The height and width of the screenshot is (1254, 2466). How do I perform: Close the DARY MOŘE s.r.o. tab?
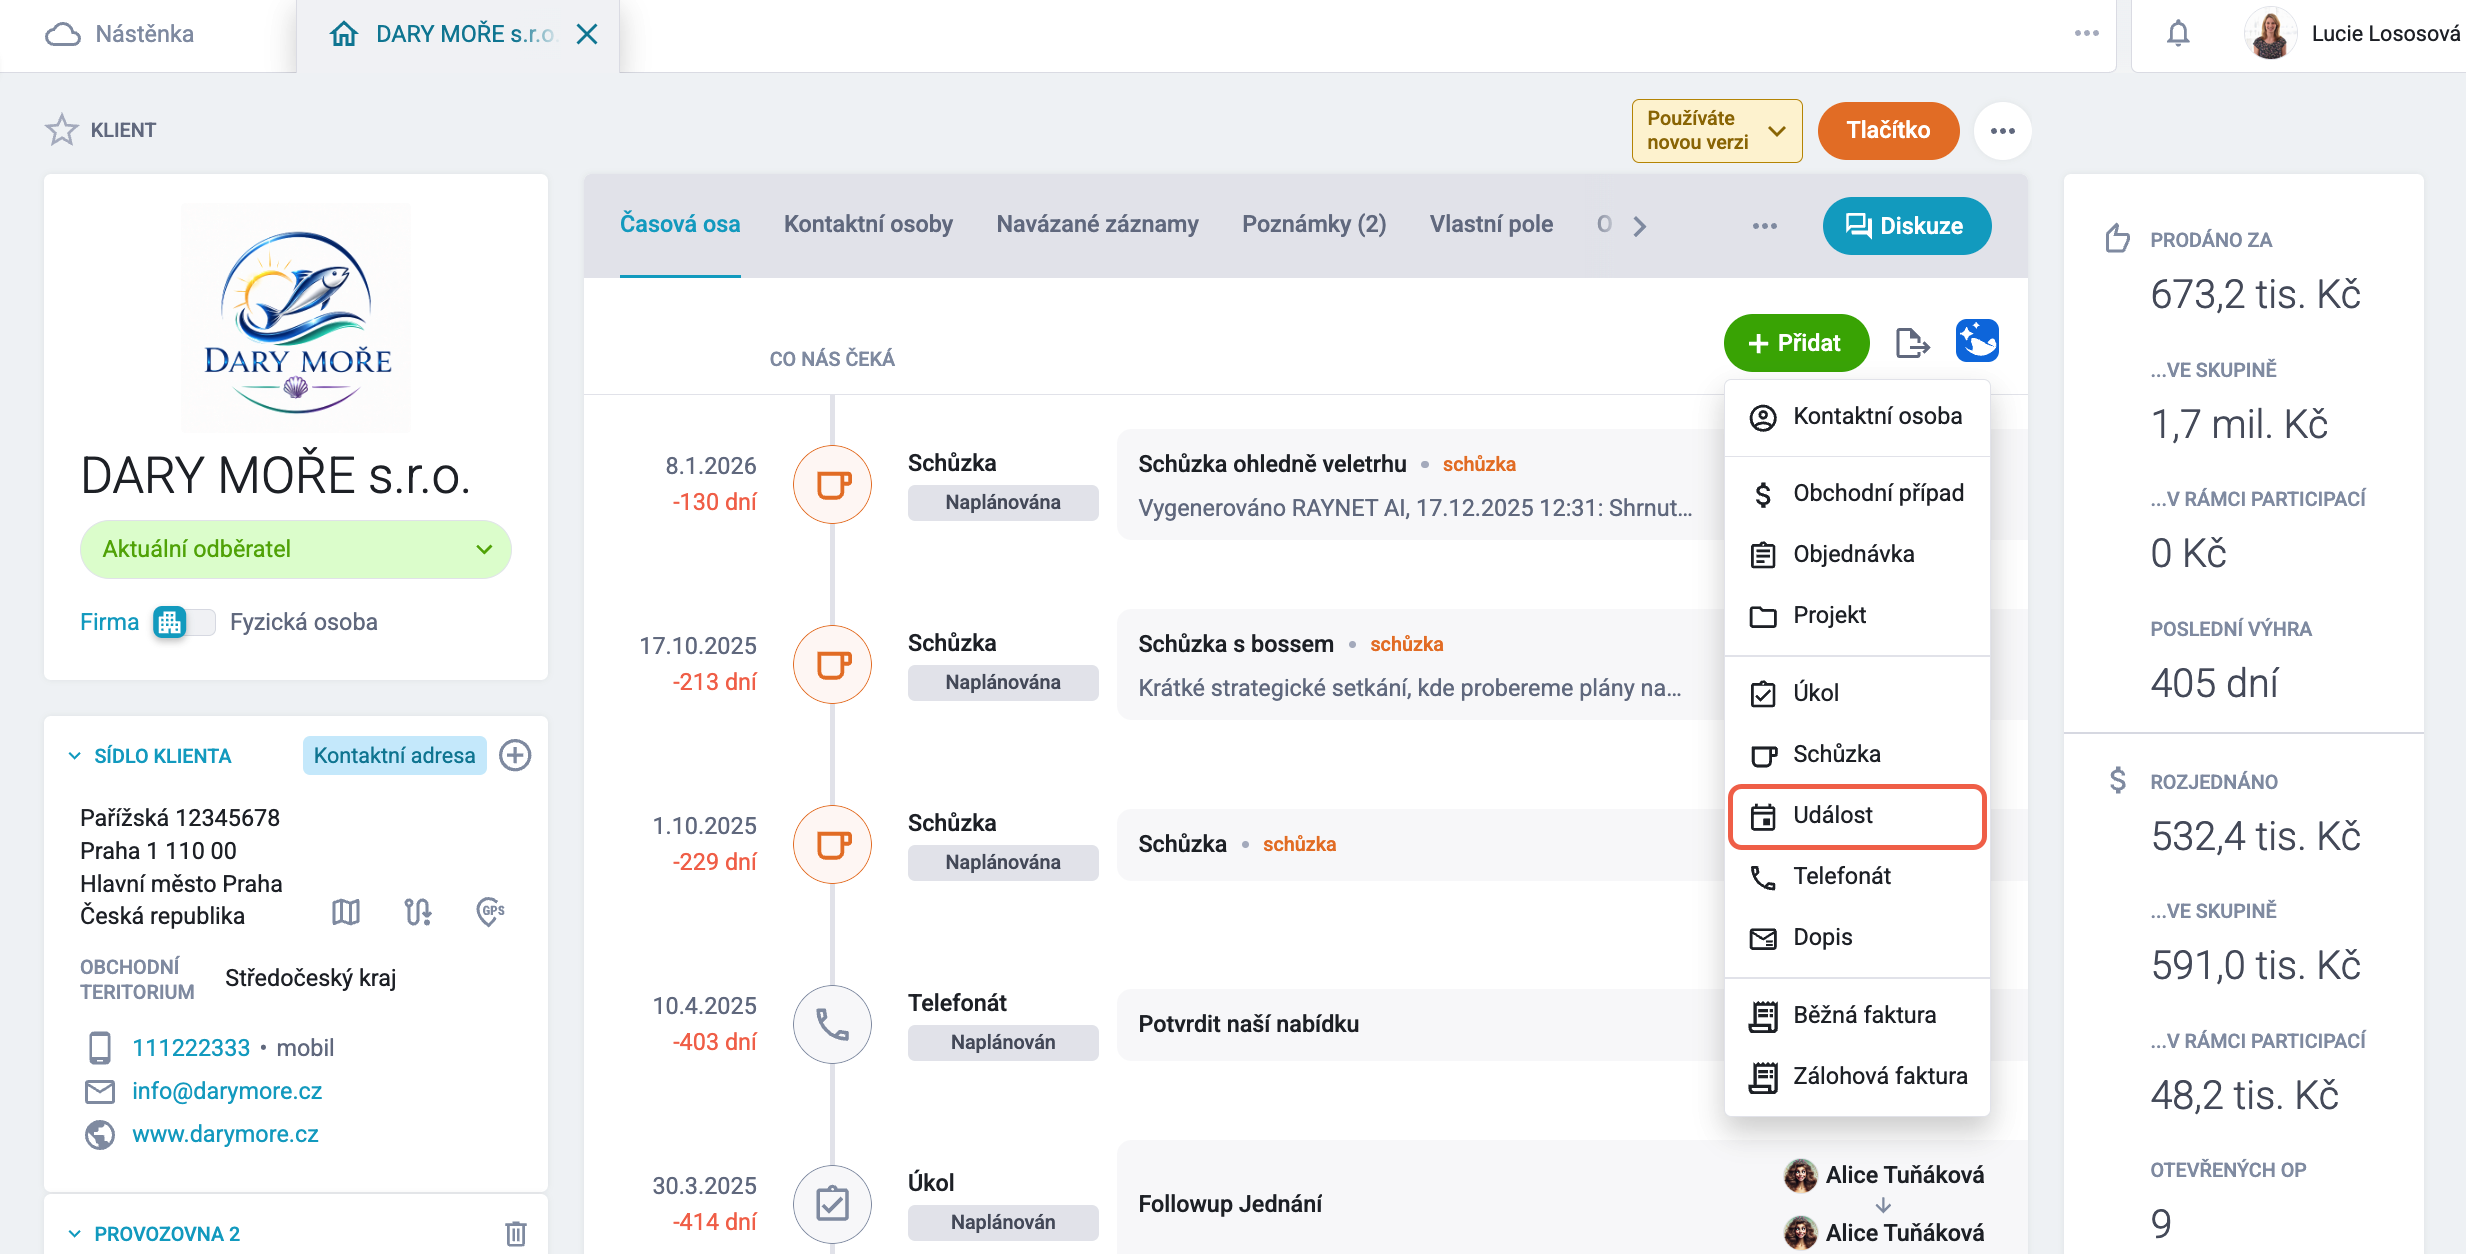tap(587, 34)
